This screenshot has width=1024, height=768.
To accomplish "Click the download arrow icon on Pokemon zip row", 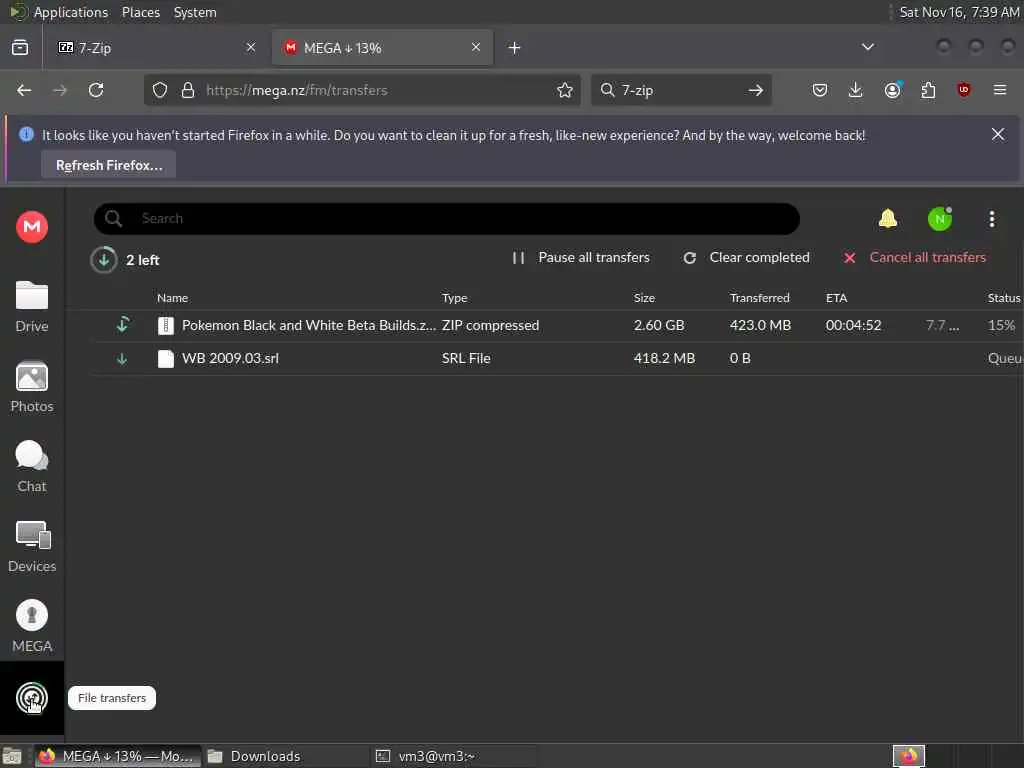I will (x=122, y=325).
